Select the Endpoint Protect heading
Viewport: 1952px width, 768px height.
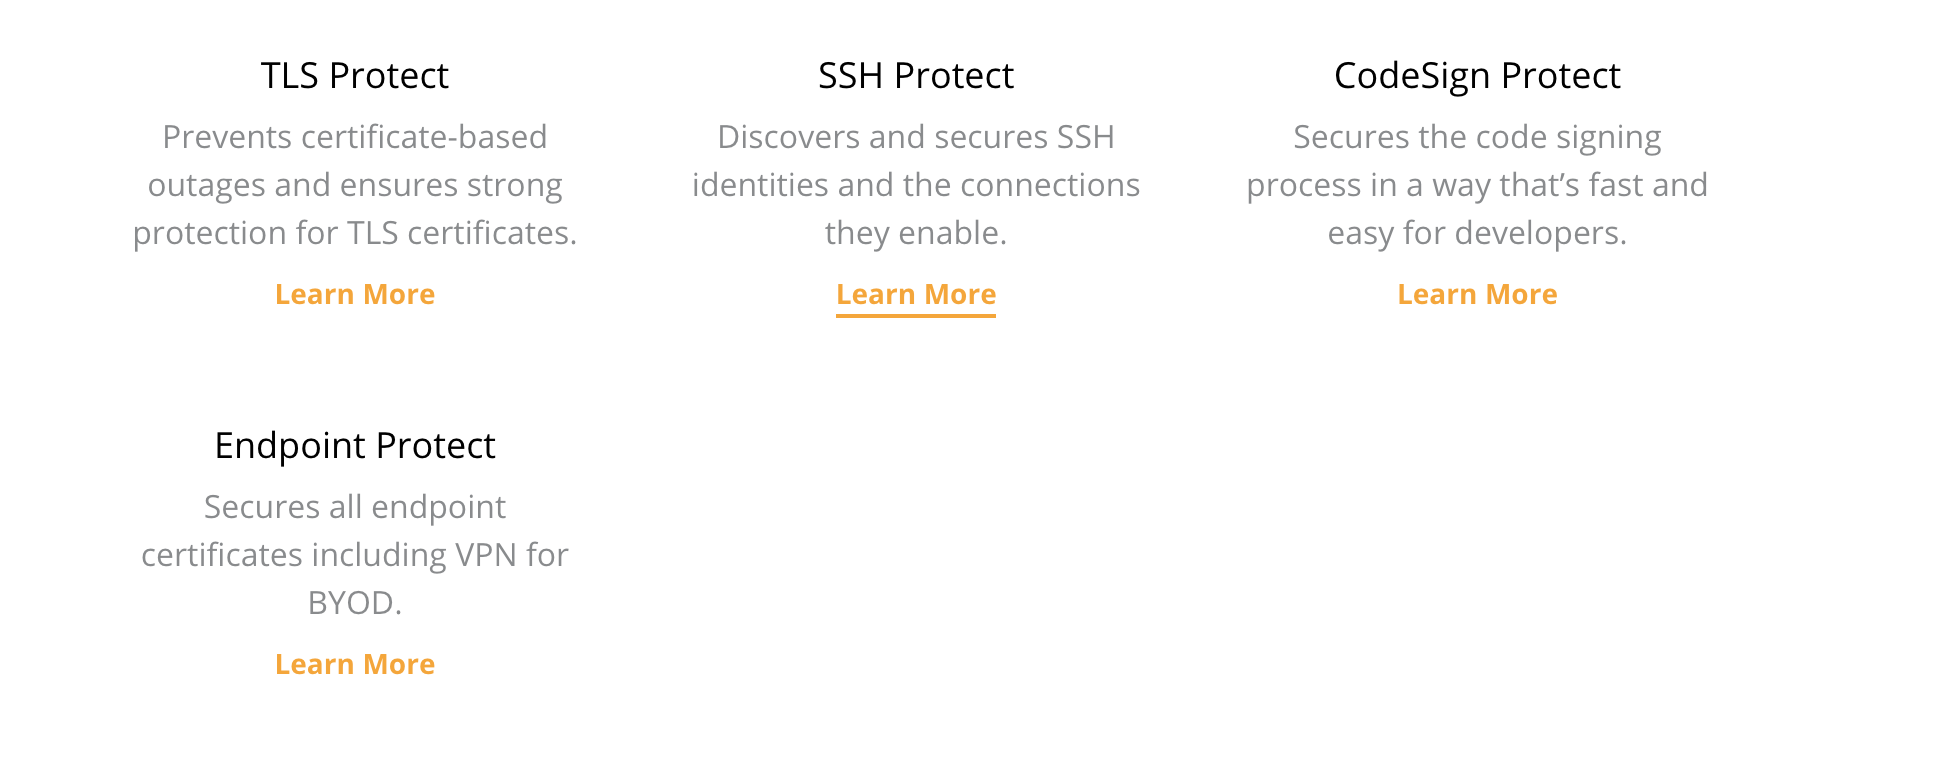point(355,446)
